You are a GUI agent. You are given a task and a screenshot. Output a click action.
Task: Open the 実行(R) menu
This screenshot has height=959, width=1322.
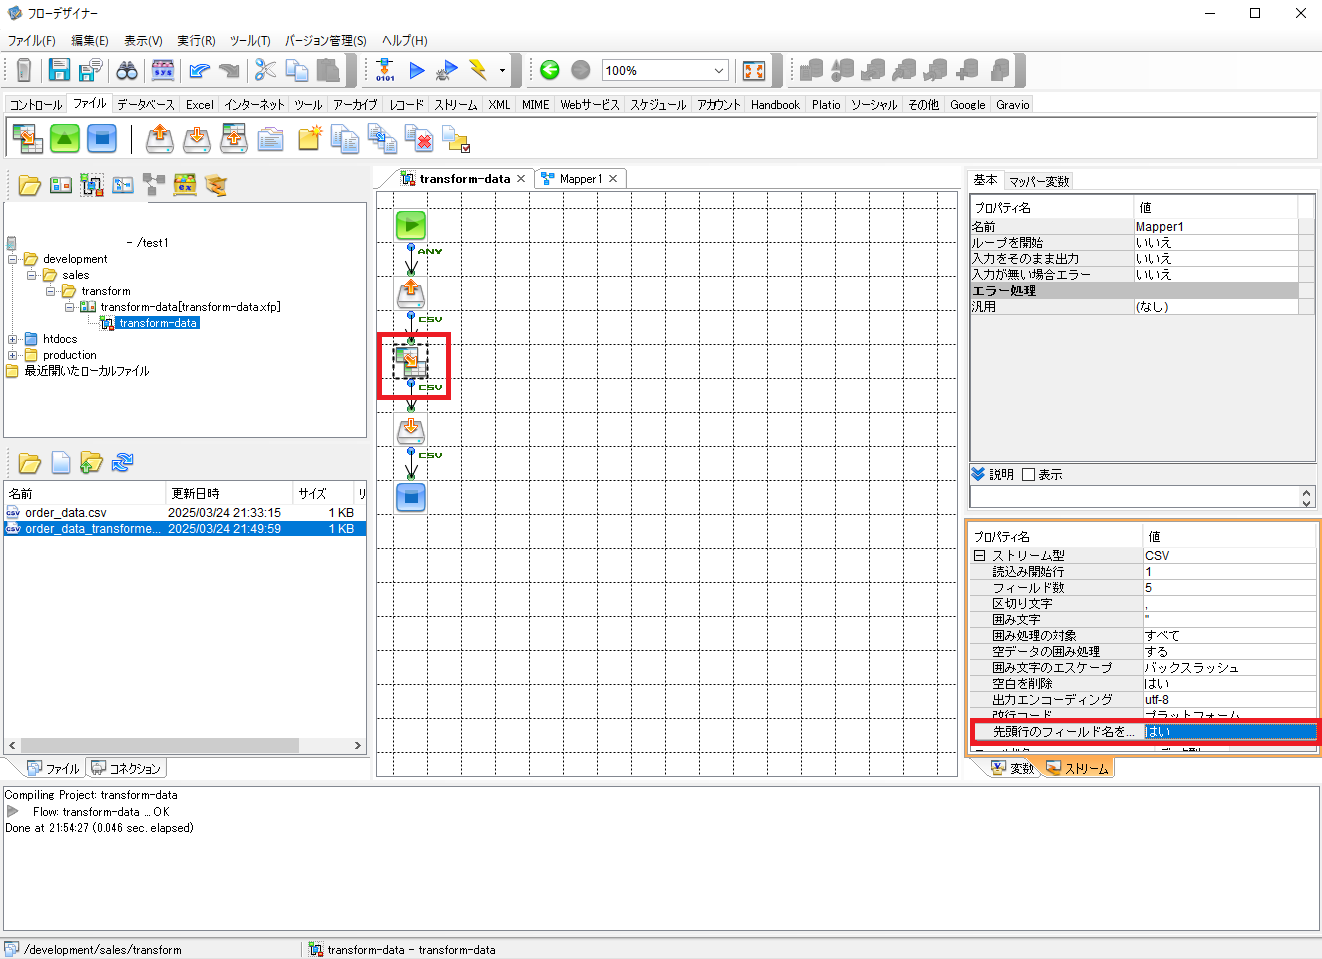coord(197,41)
